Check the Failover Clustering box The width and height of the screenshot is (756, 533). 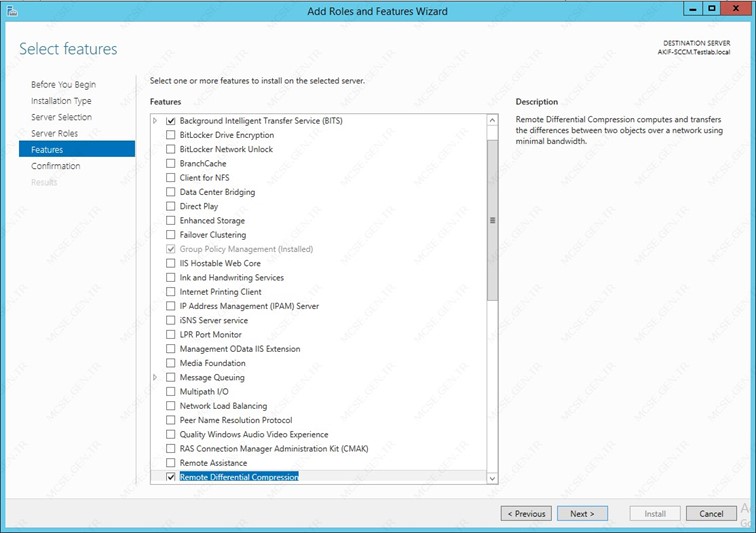click(170, 235)
